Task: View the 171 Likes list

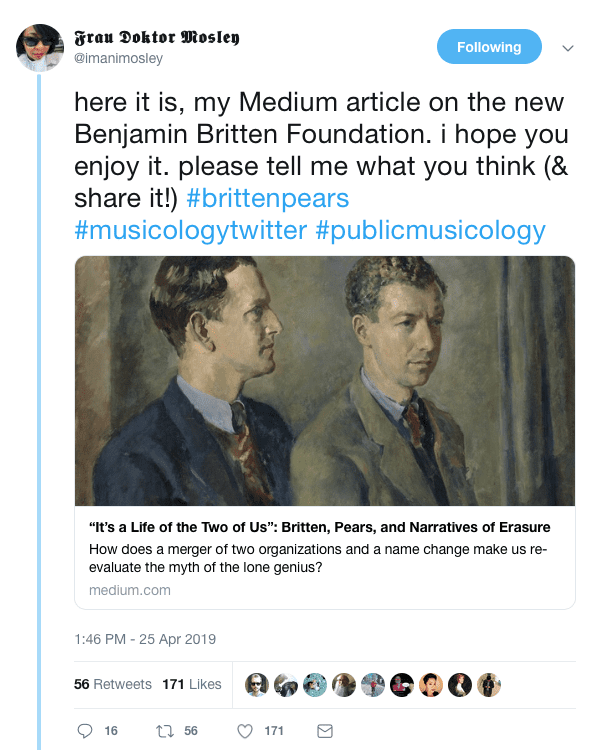Action: tap(192, 684)
